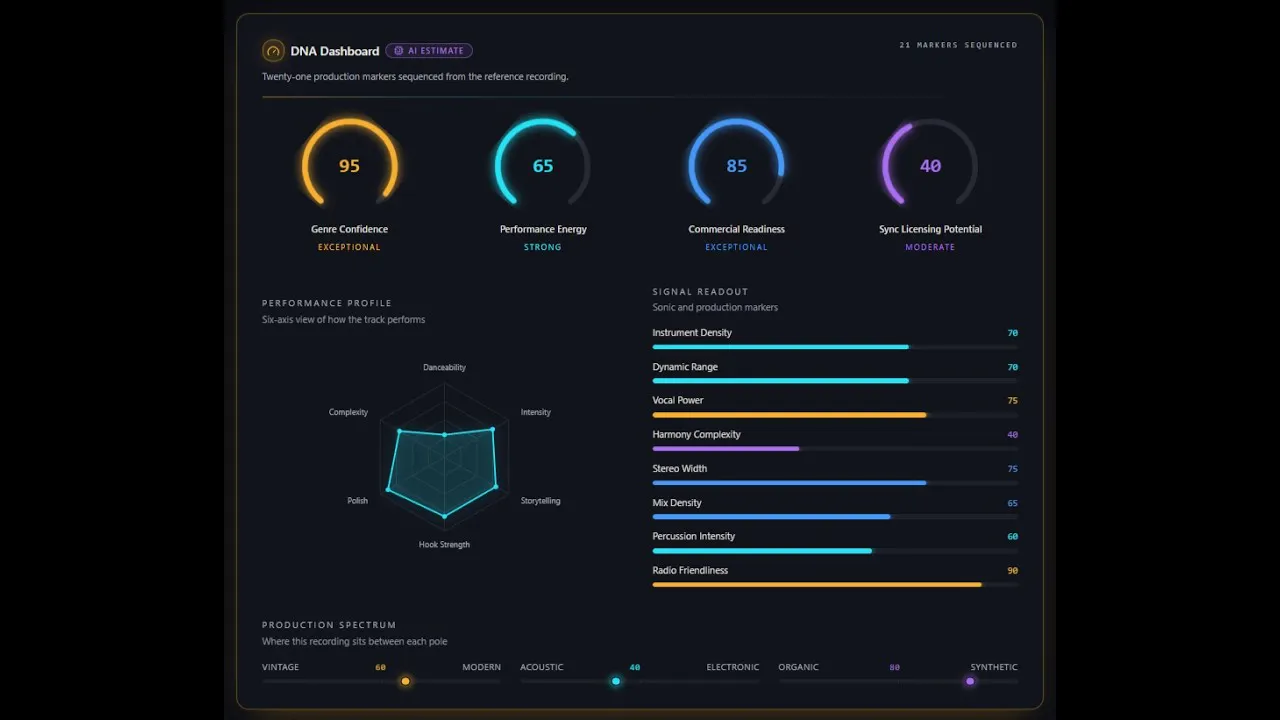Click the EXCEPTIONAL label under Genre Confidence

[x=349, y=247]
